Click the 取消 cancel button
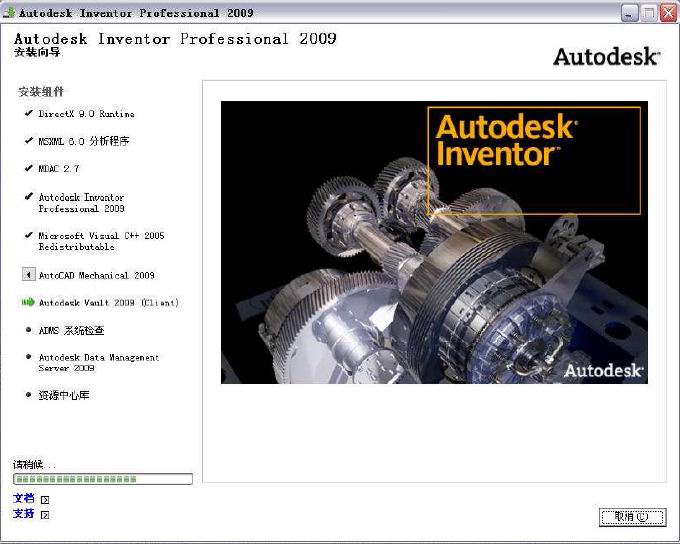 pyautogui.click(x=632, y=517)
